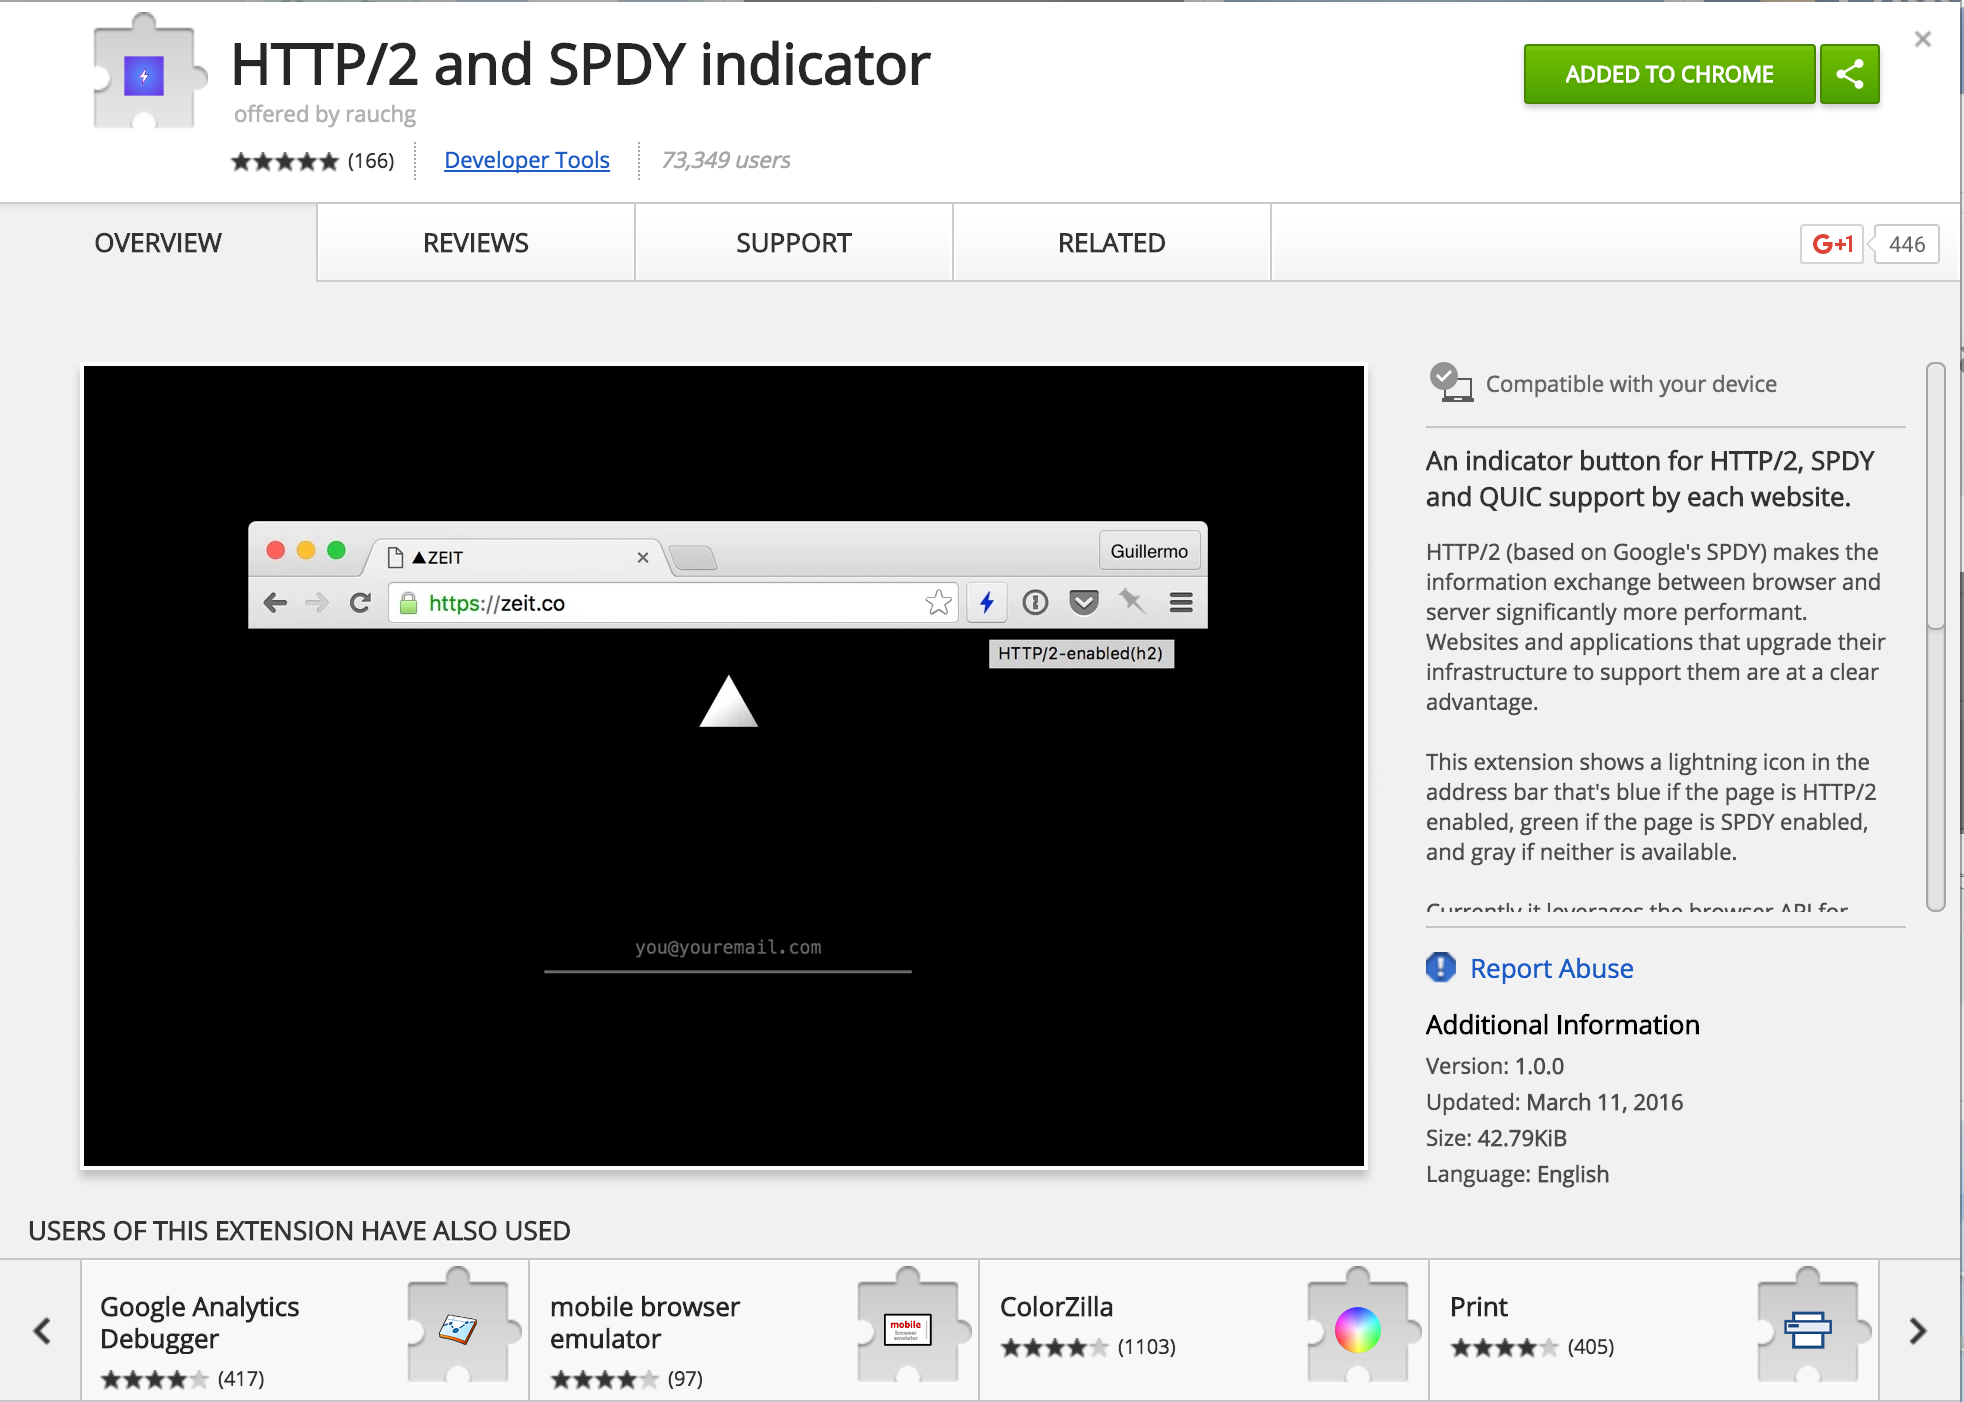Viewport: 1964px width, 1402px height.
Task: Select the Related tab
Action: (x=1111, y=243)
